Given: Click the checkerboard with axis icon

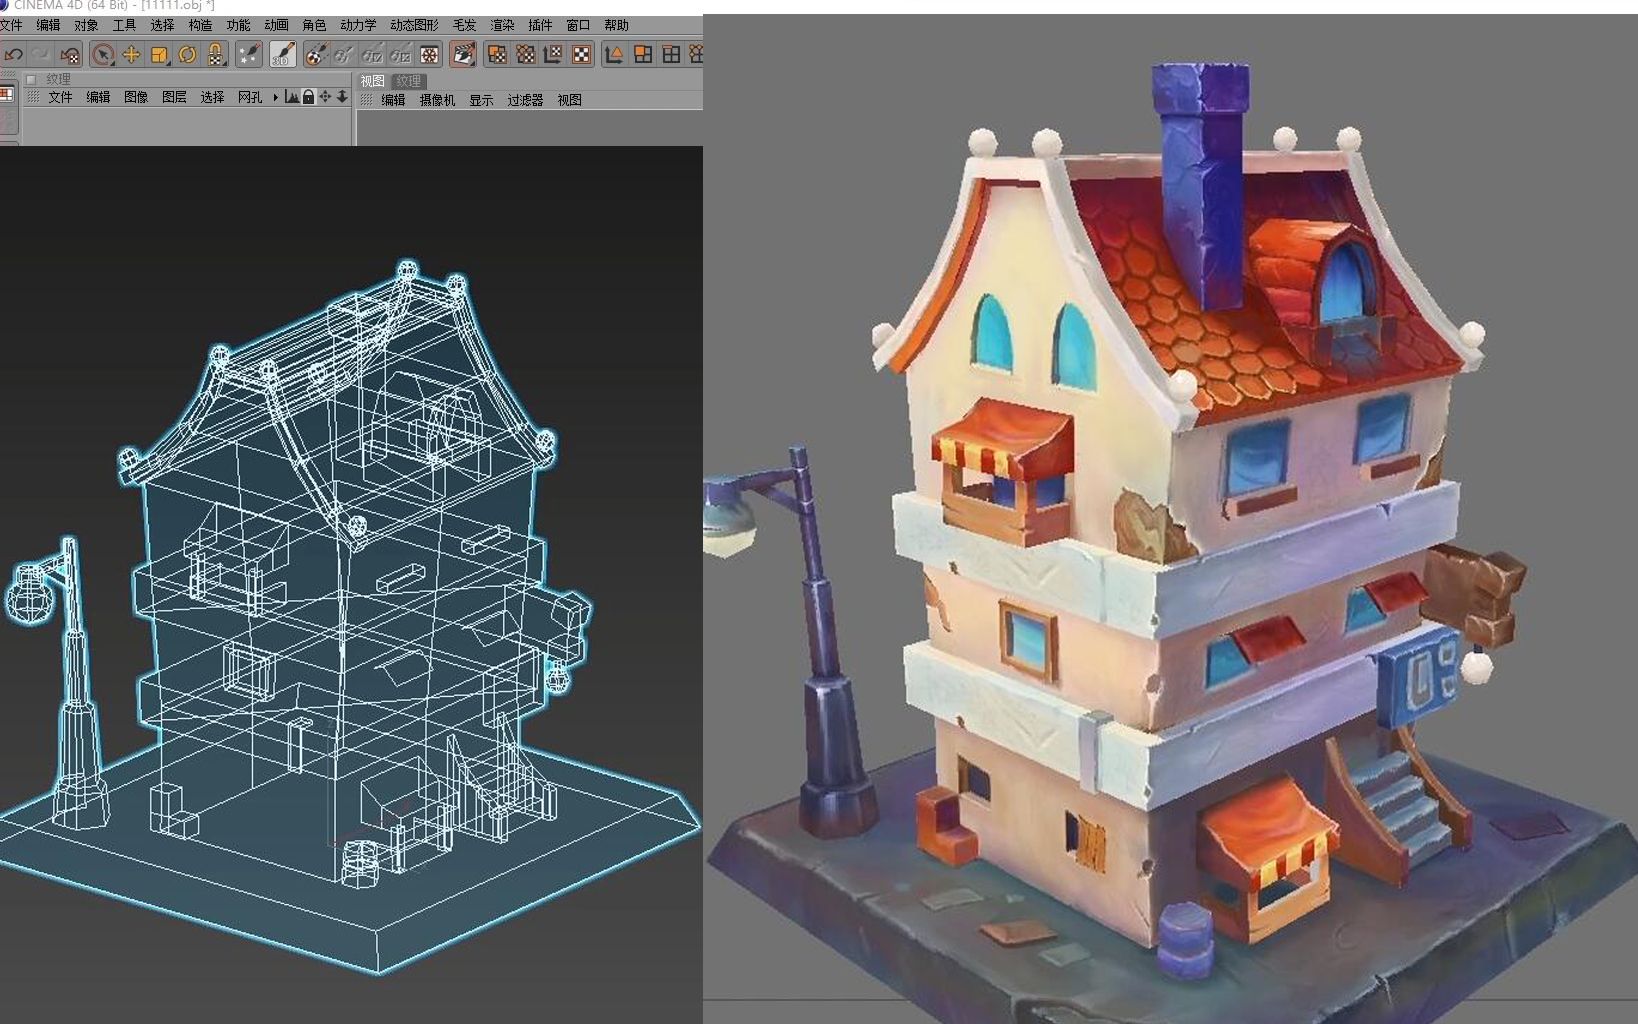Looking at the screenshot, I should (553, 55).
